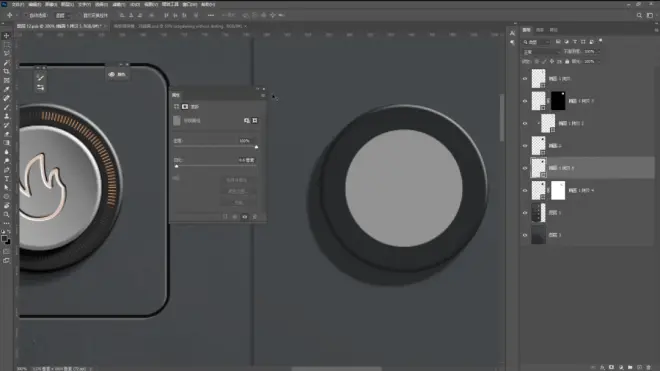Toggle mask visibility eye in Properties panel
This screenshot has height=371, width=660.
245,217
